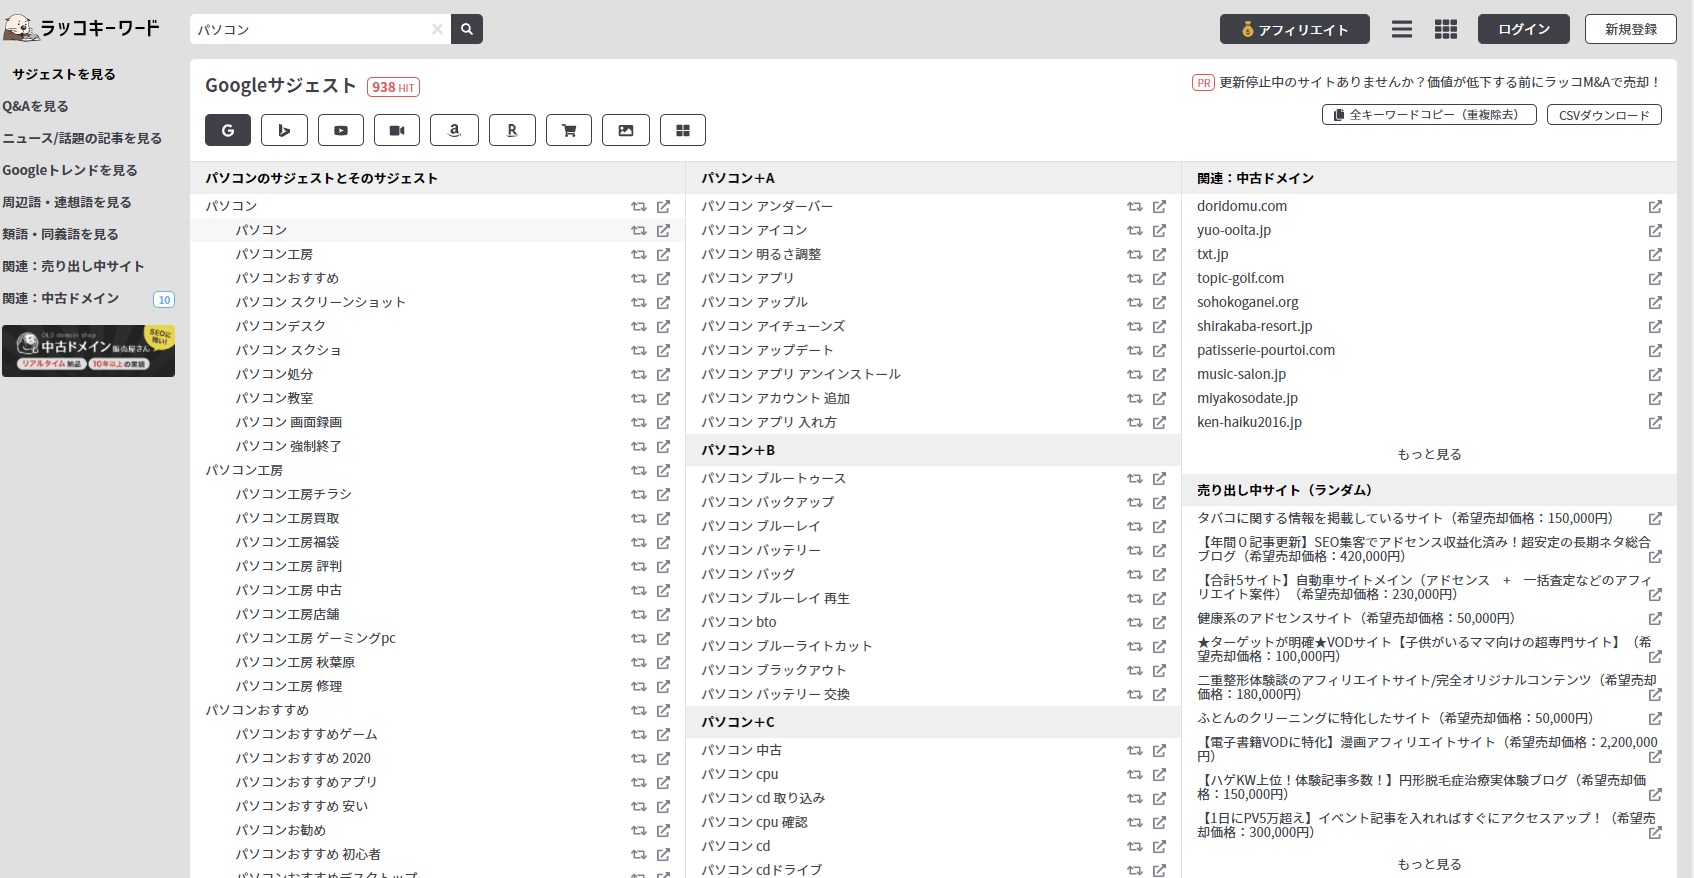Viewport: 1694px width, 878px height.
Task: Click the shopping cart suggest icon
Action: coord(569,130)
